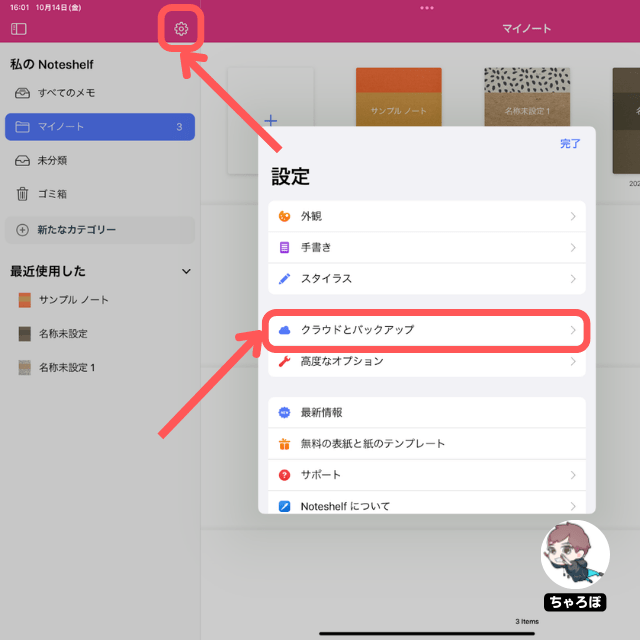Open サンプル ノート notebook cover thumbnail

click(x=399, y=97)
